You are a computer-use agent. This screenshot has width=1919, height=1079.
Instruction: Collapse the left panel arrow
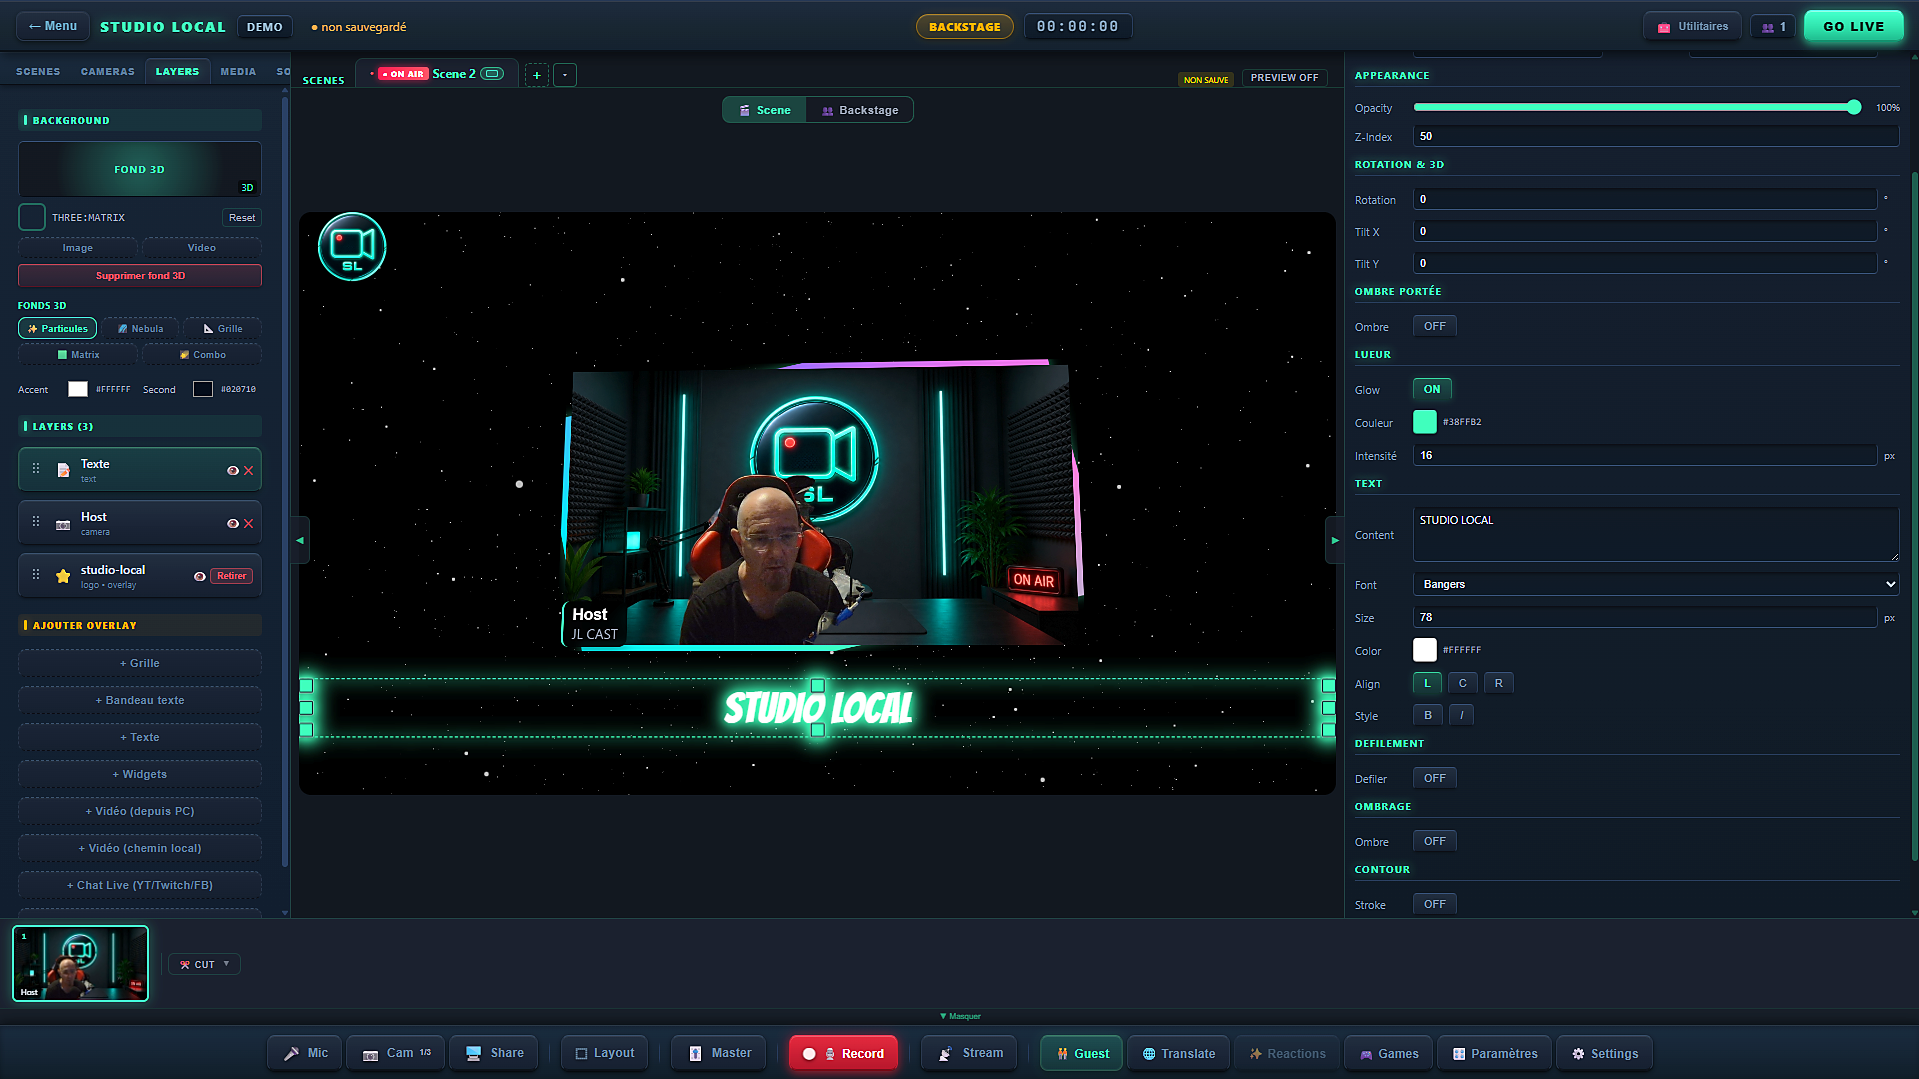(x=300, y=540)
